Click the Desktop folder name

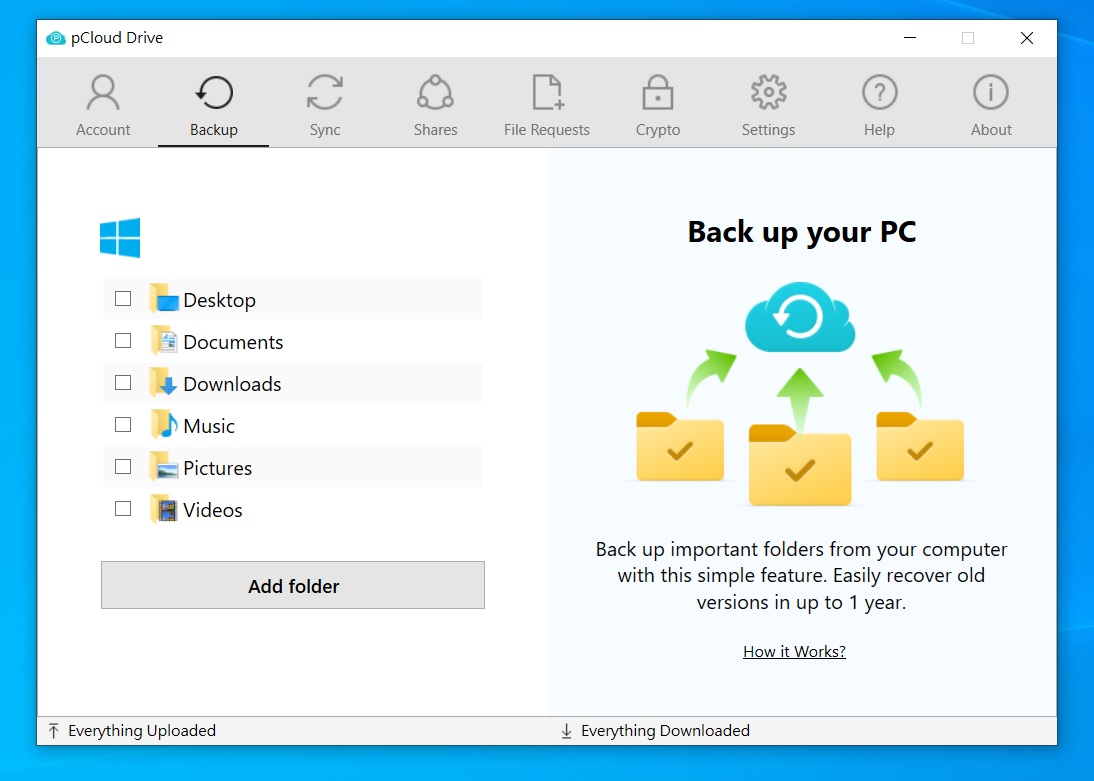click(219, 300)
